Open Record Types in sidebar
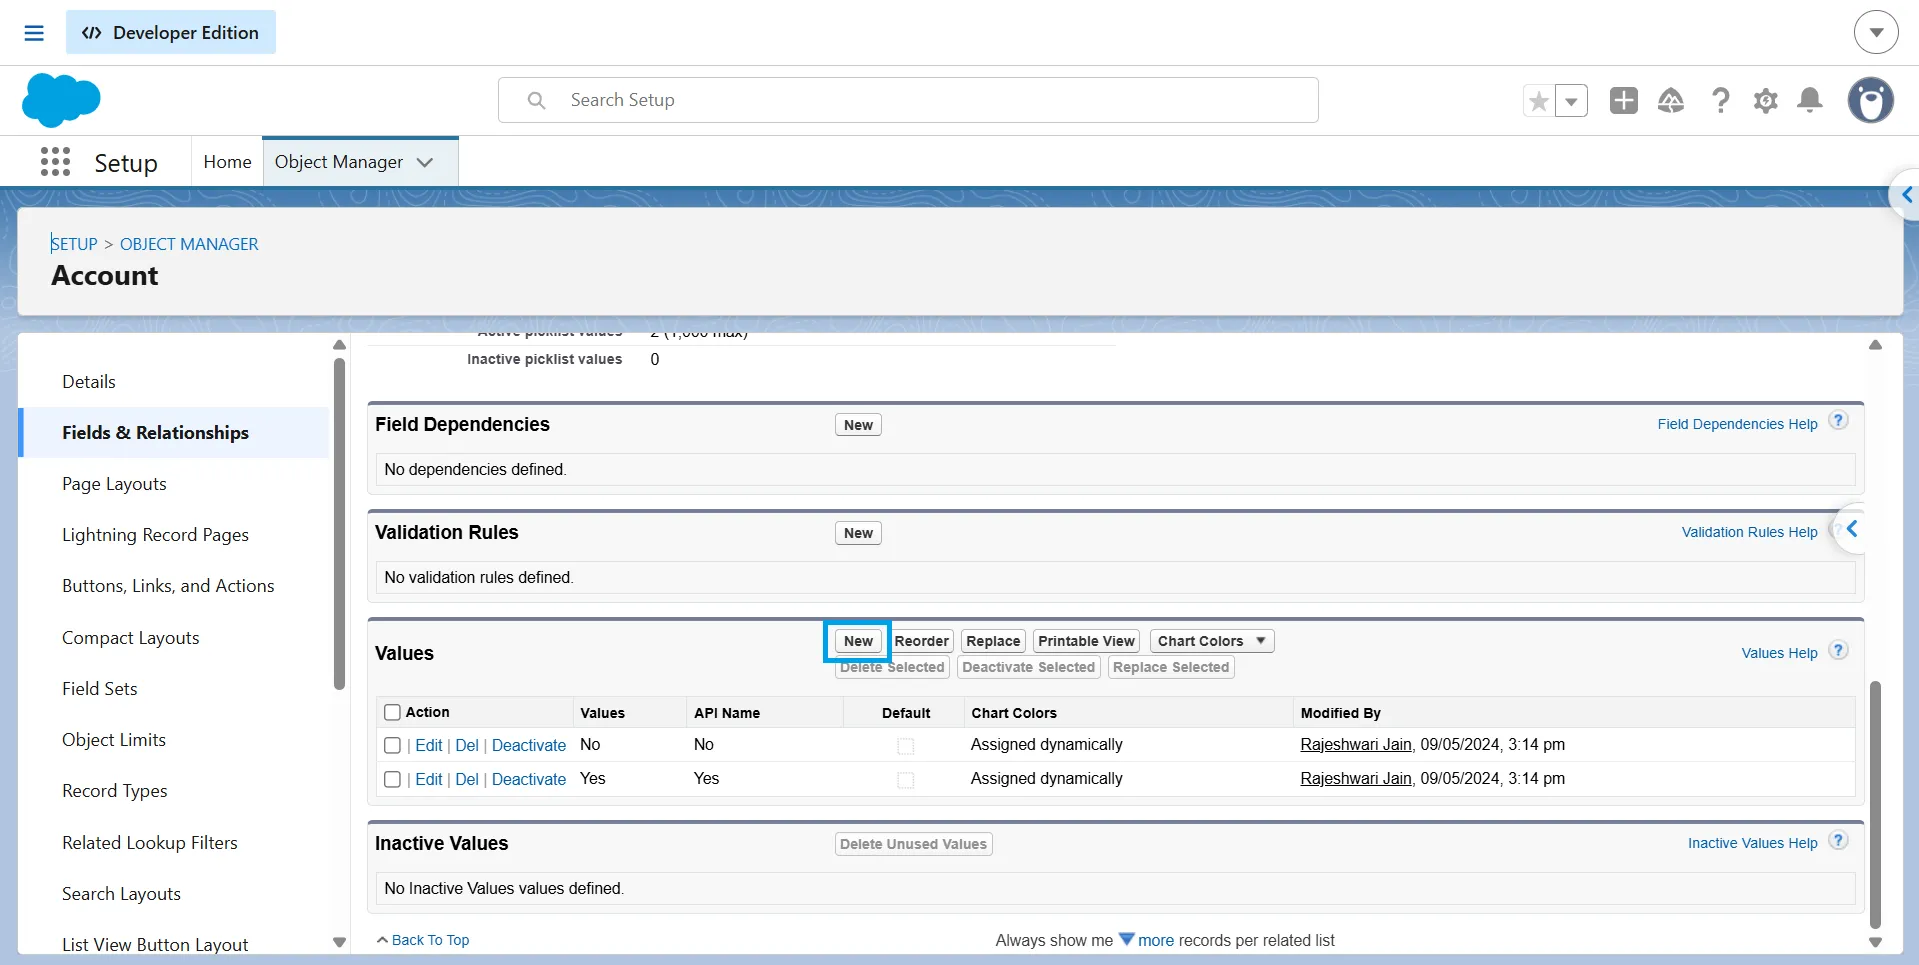 click(x=115, y=791)
